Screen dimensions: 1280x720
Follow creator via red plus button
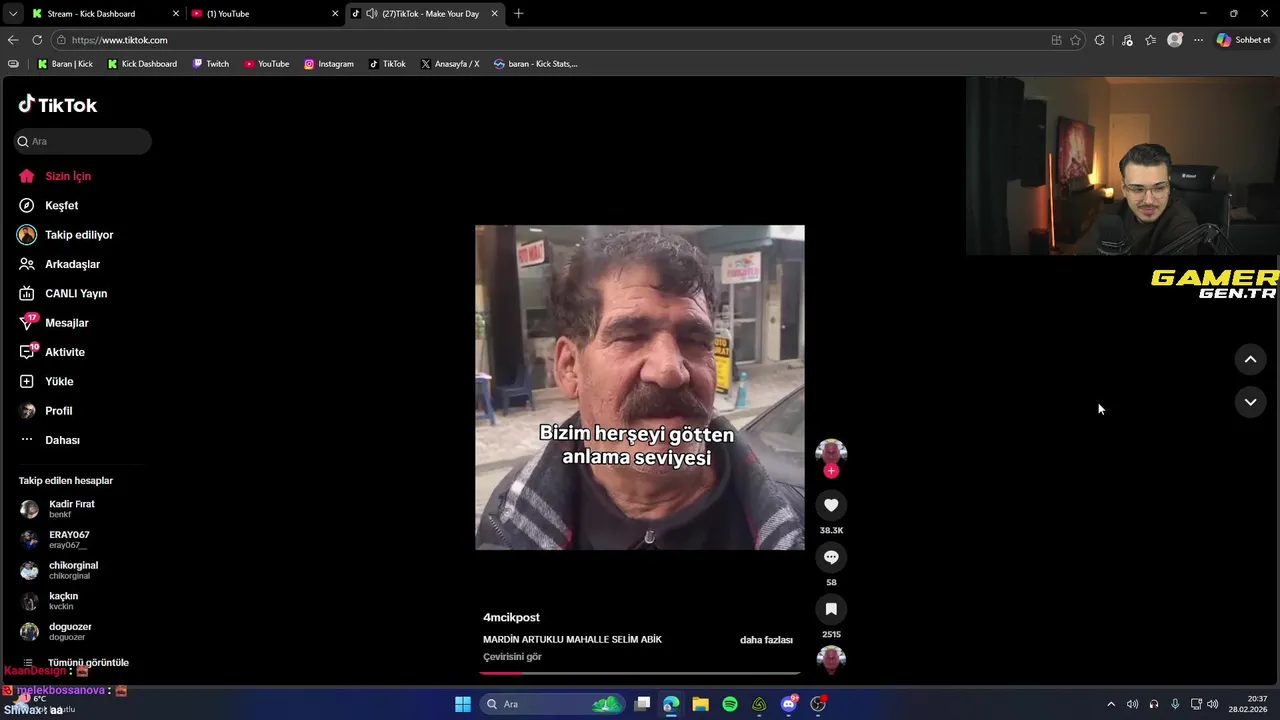tap(831, 471)
